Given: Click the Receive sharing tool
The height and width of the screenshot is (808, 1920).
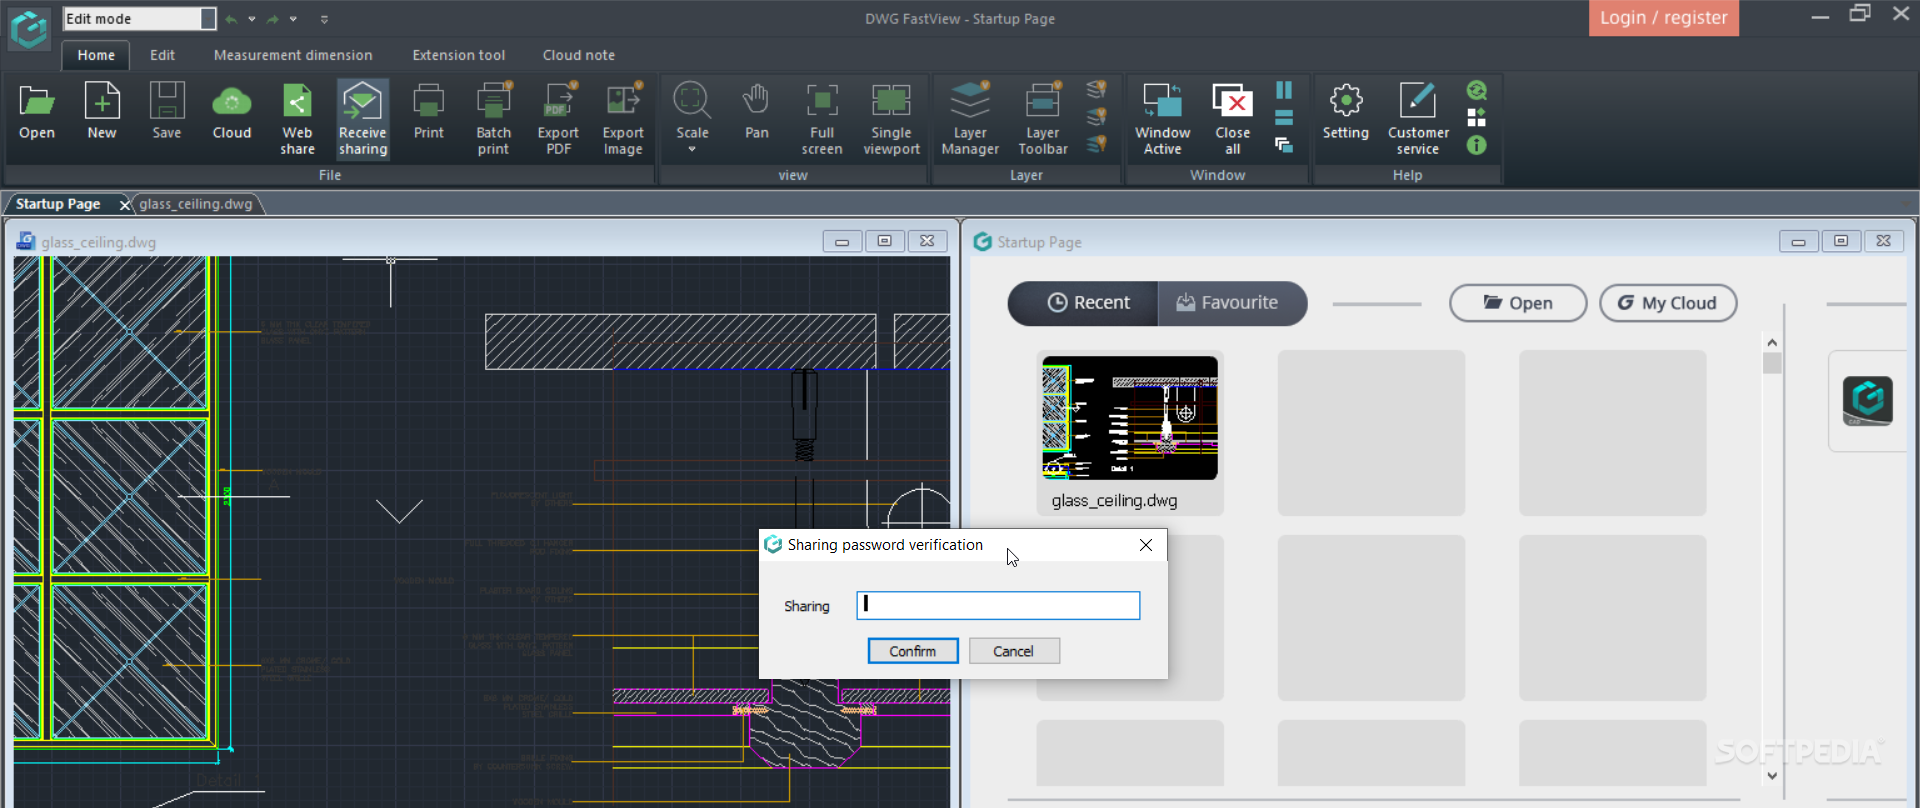Looking at the screenshot, I should click(363, 119).
